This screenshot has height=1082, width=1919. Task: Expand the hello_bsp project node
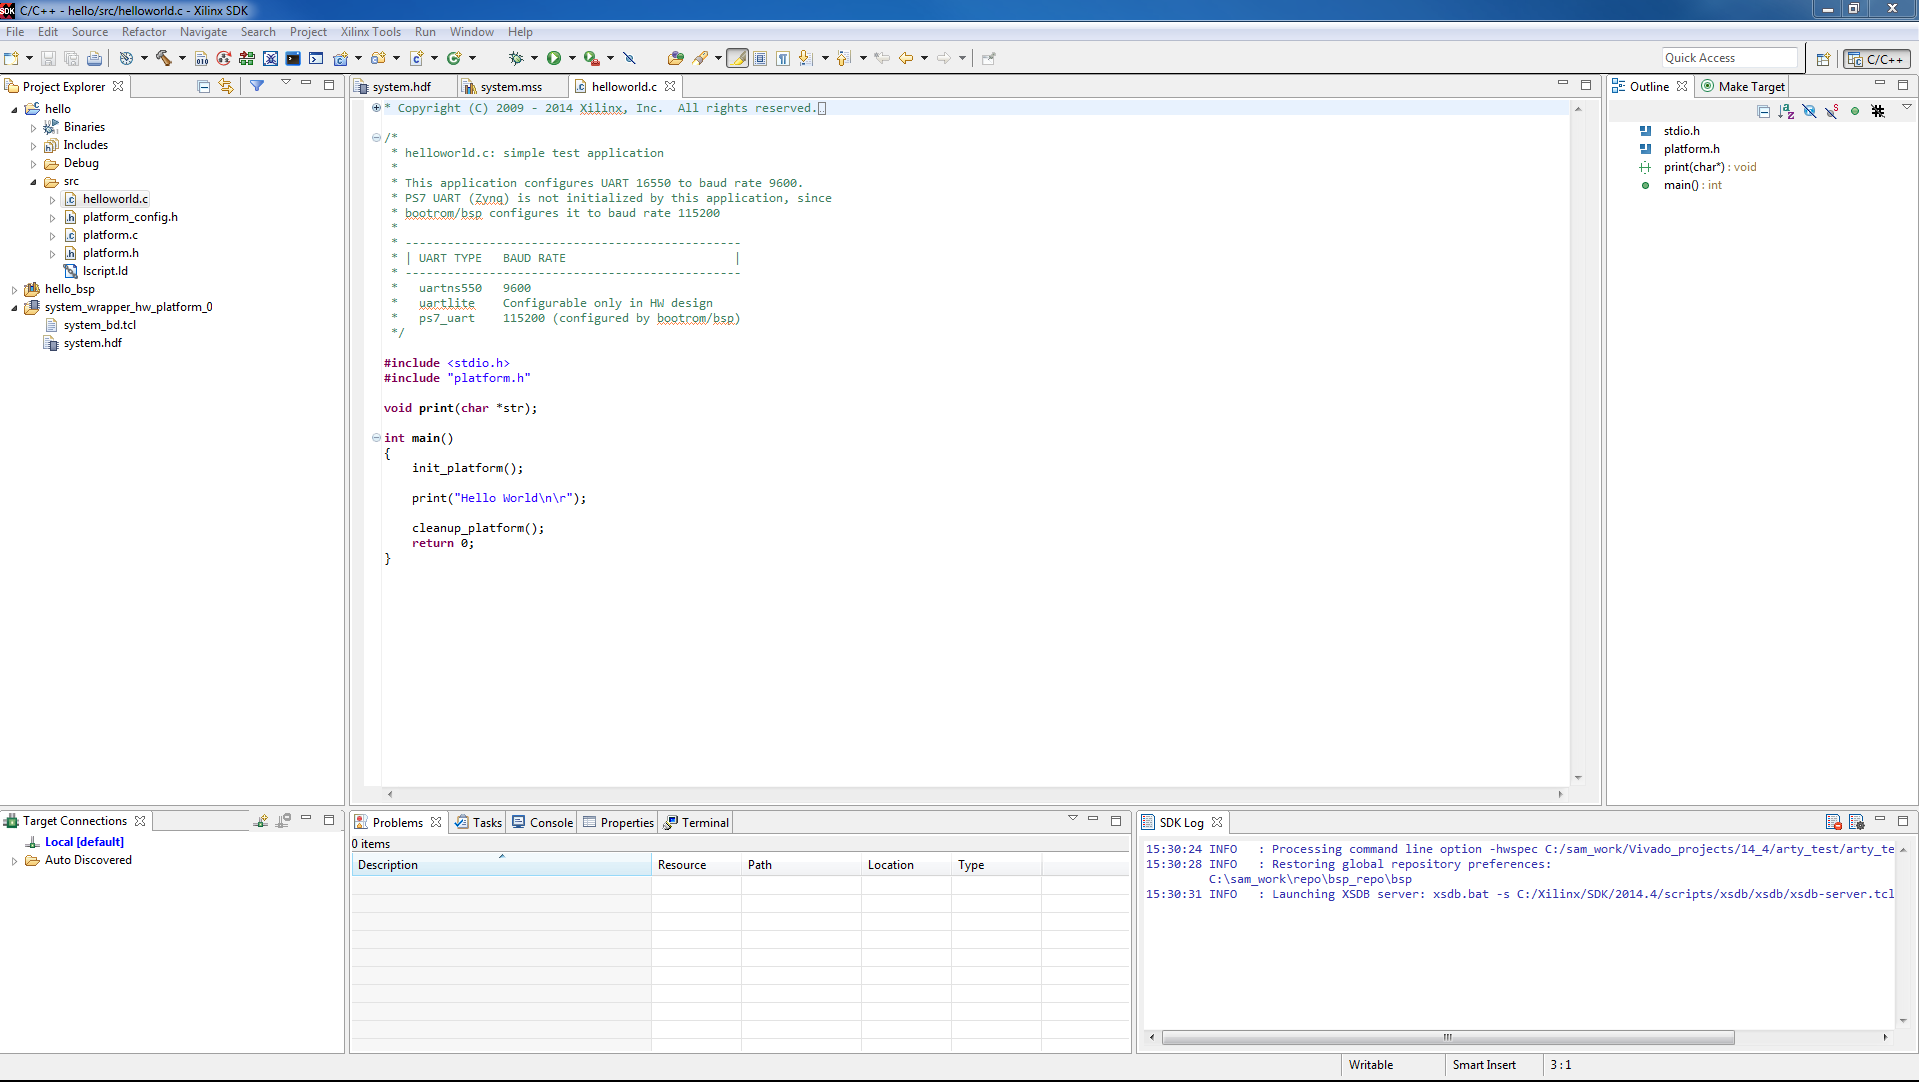pyautogui.click(x=14, y=290)
